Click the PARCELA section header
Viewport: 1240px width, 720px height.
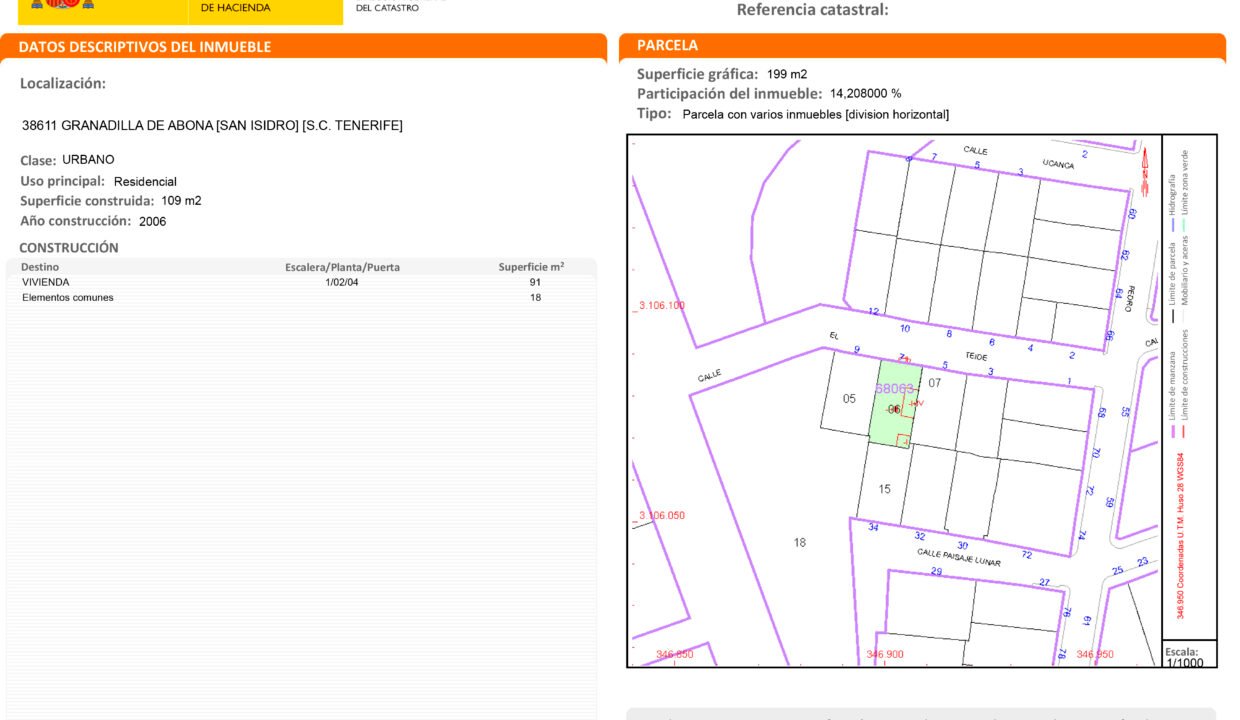[x=667, y=46]
